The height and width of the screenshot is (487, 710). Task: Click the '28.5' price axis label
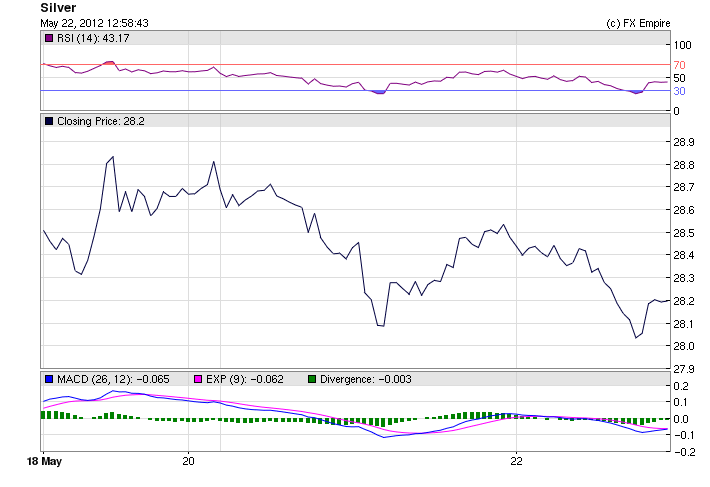[x=684, y=233]
